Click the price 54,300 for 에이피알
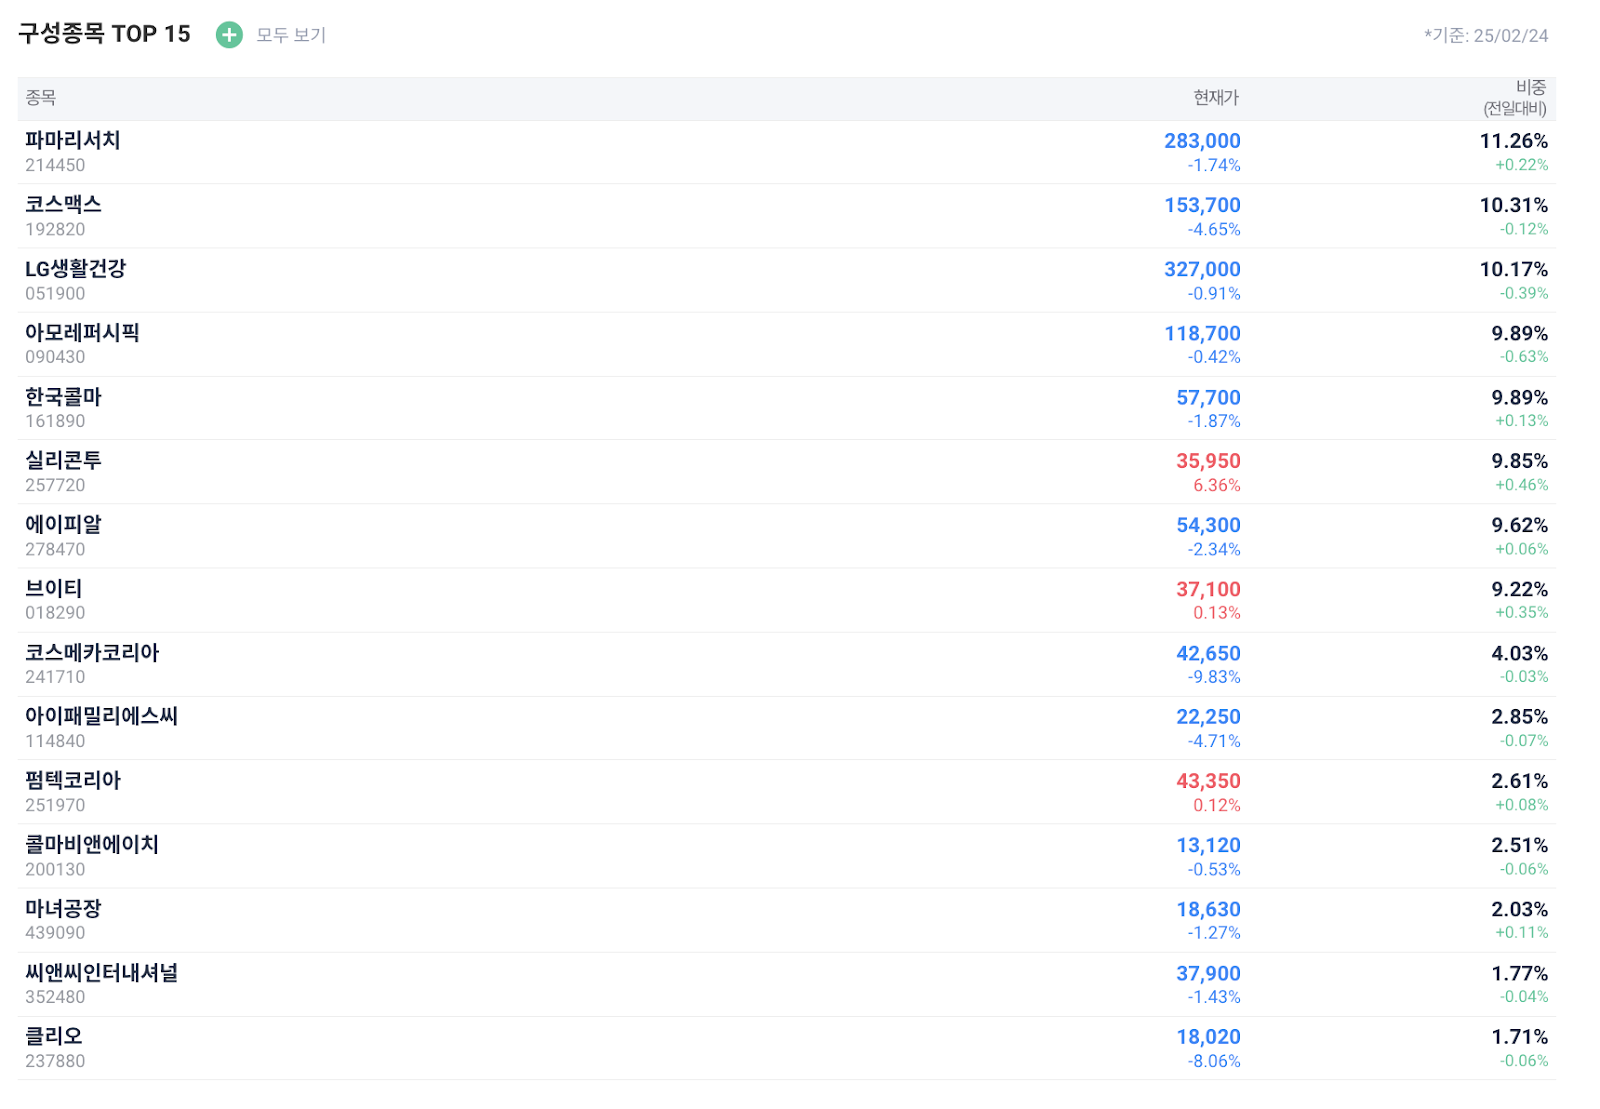This screenshot has width=1600, height=1109. click(x=1208, y=525)
